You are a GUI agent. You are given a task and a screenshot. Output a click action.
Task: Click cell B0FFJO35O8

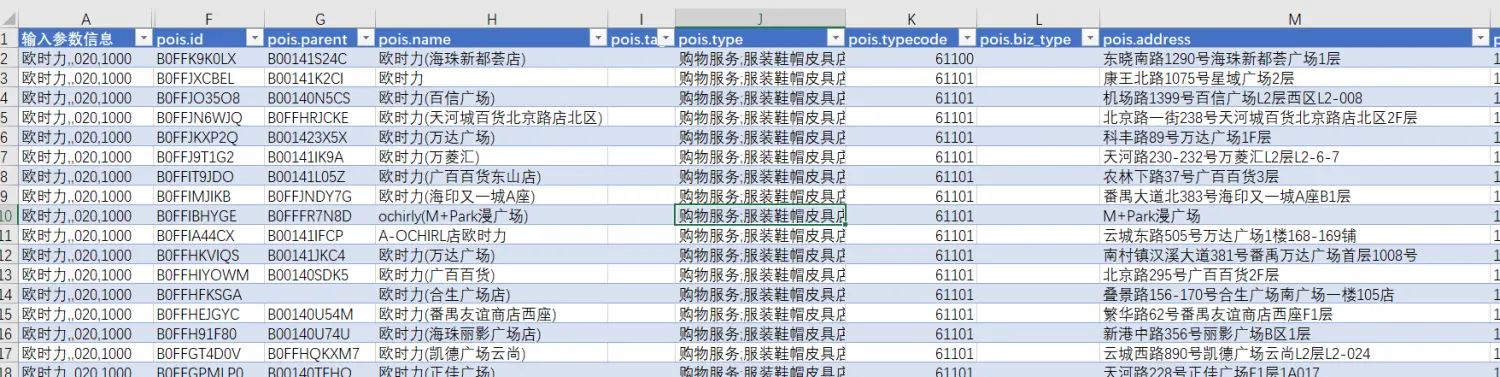[x=198, y=98]
